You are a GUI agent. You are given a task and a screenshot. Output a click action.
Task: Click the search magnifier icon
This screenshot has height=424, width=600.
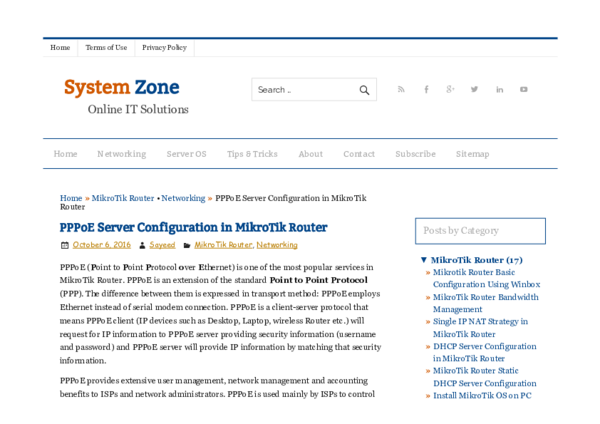click(x=365, y=90)
